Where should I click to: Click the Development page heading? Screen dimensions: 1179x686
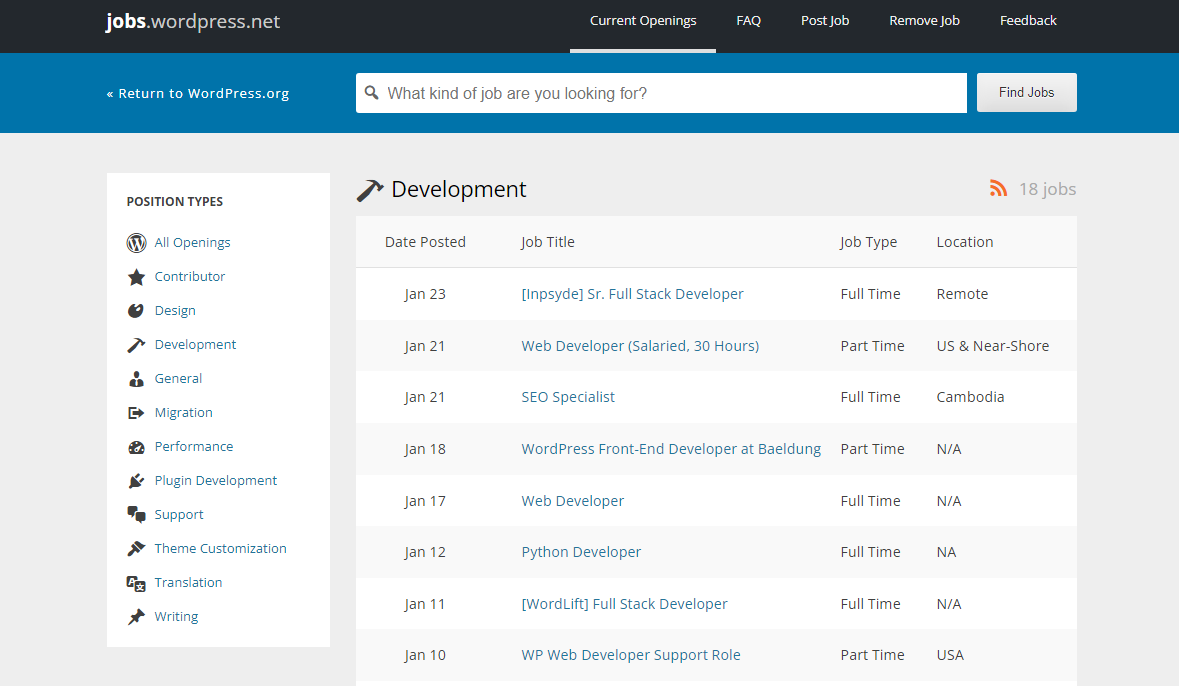click(x=459, y=190)
